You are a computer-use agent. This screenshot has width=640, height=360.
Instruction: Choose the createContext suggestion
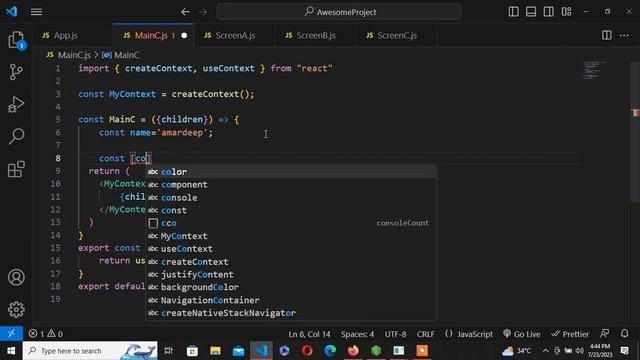pyautogui.click(x=291, y=262)
